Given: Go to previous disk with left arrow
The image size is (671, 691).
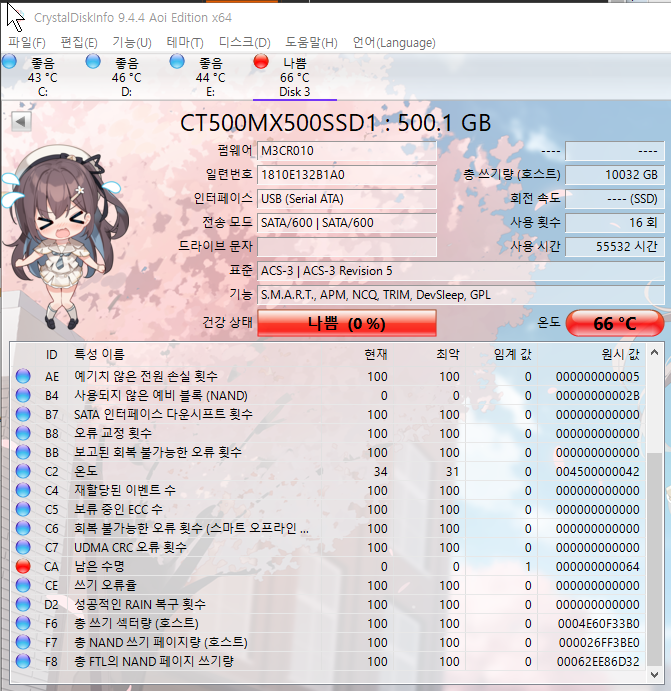Looking at the screenshot, I should 21,121.
